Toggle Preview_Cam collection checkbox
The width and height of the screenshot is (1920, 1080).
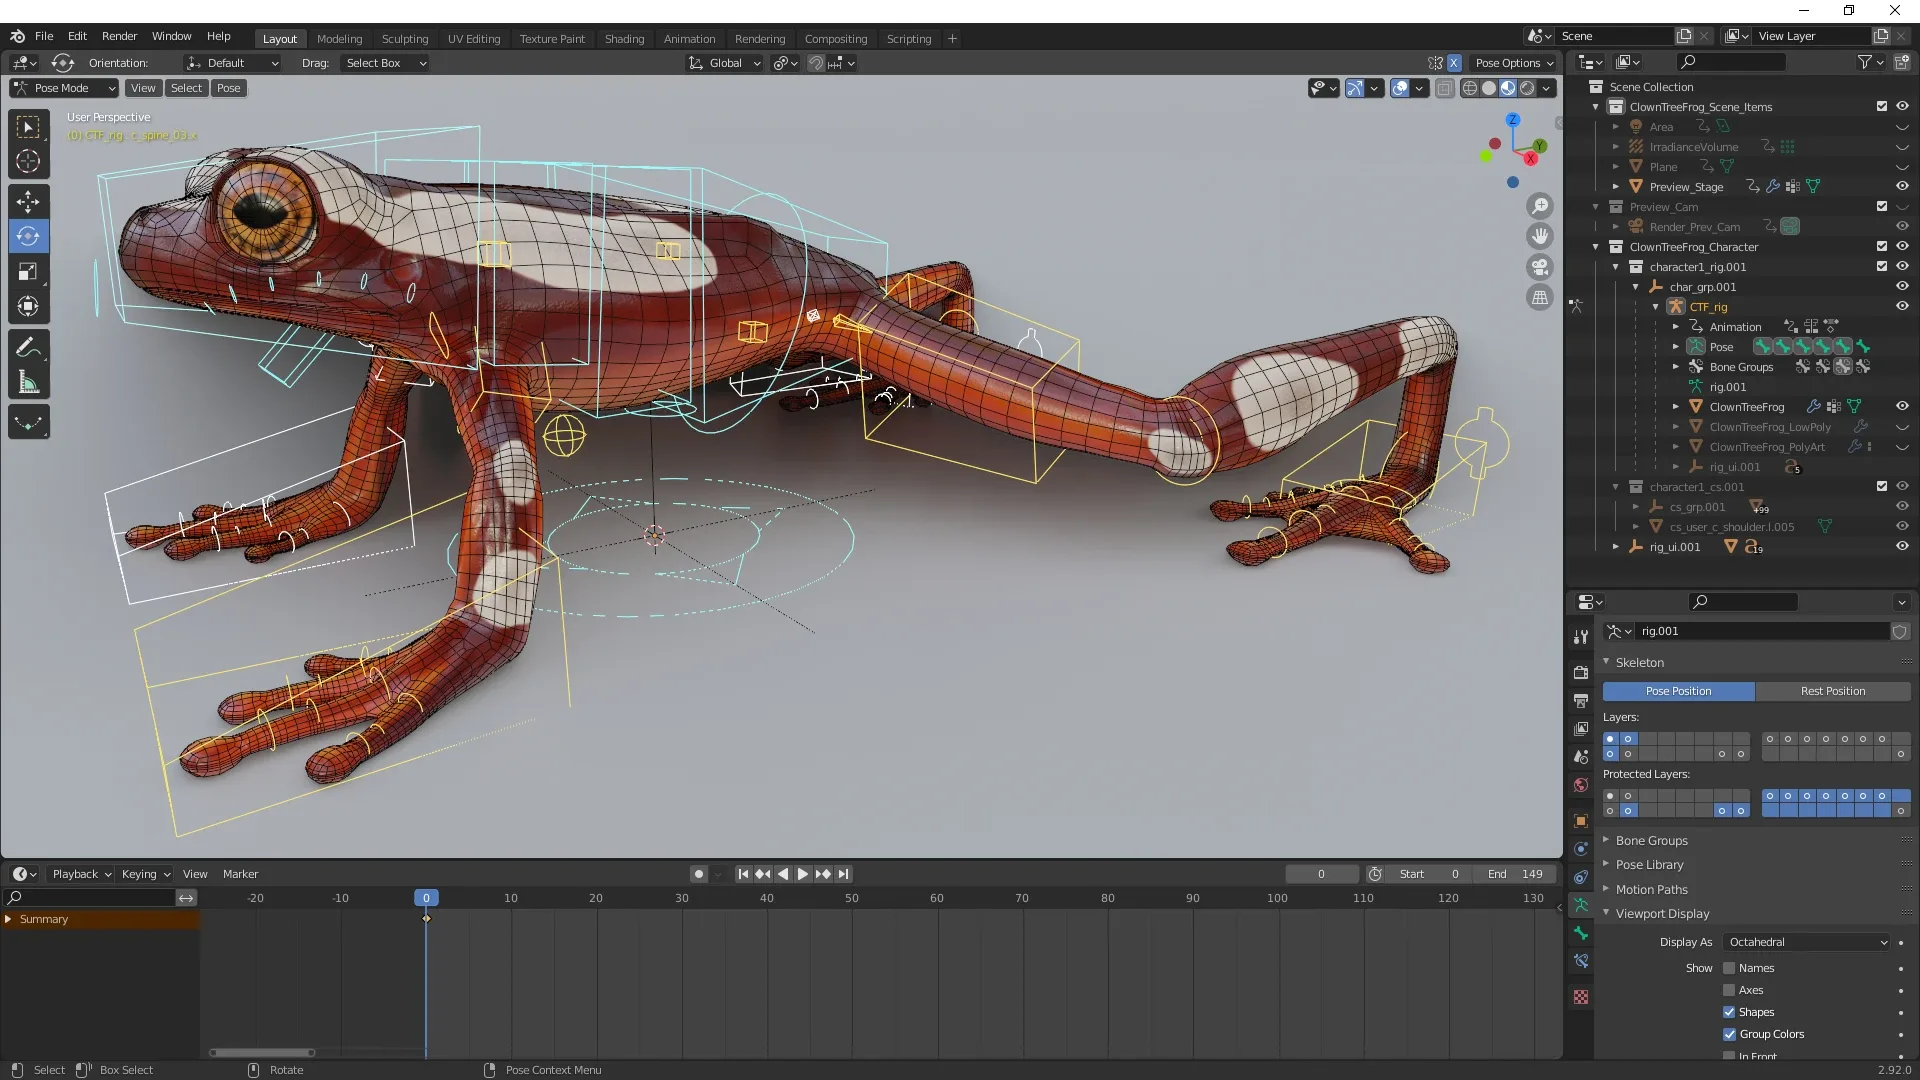click(1882, 206)
